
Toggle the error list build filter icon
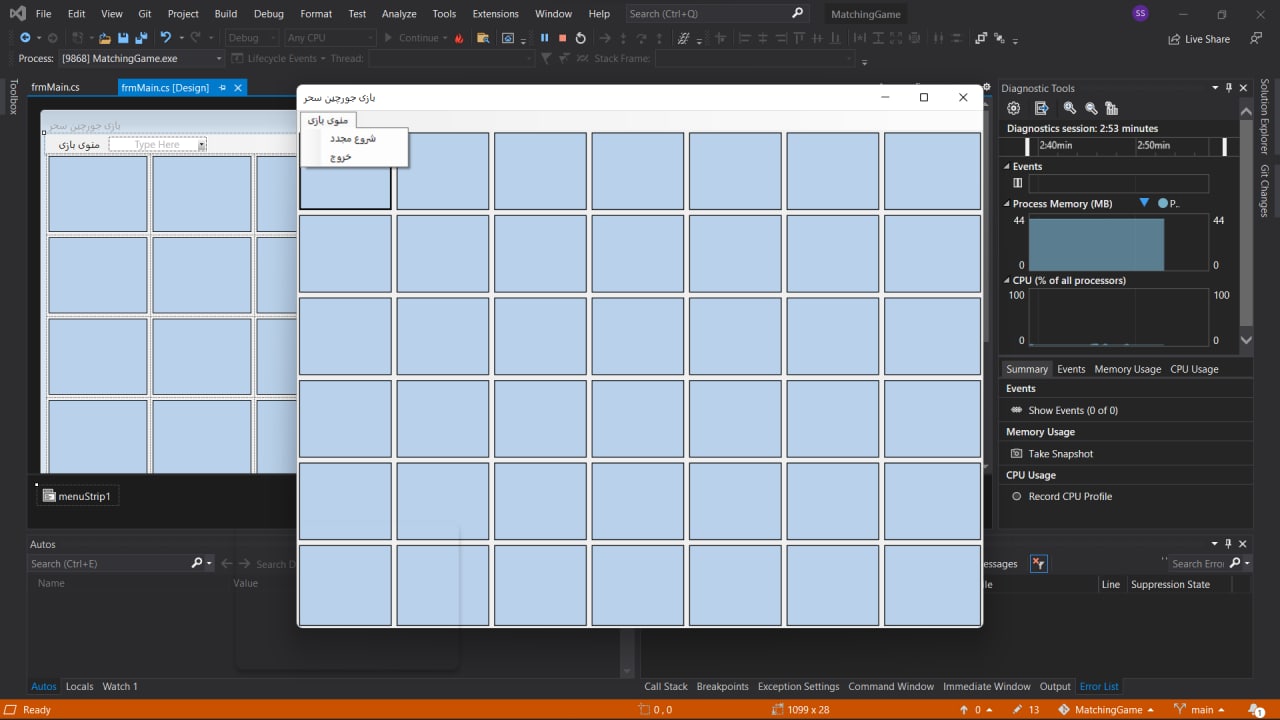[x=1039, y=564]
